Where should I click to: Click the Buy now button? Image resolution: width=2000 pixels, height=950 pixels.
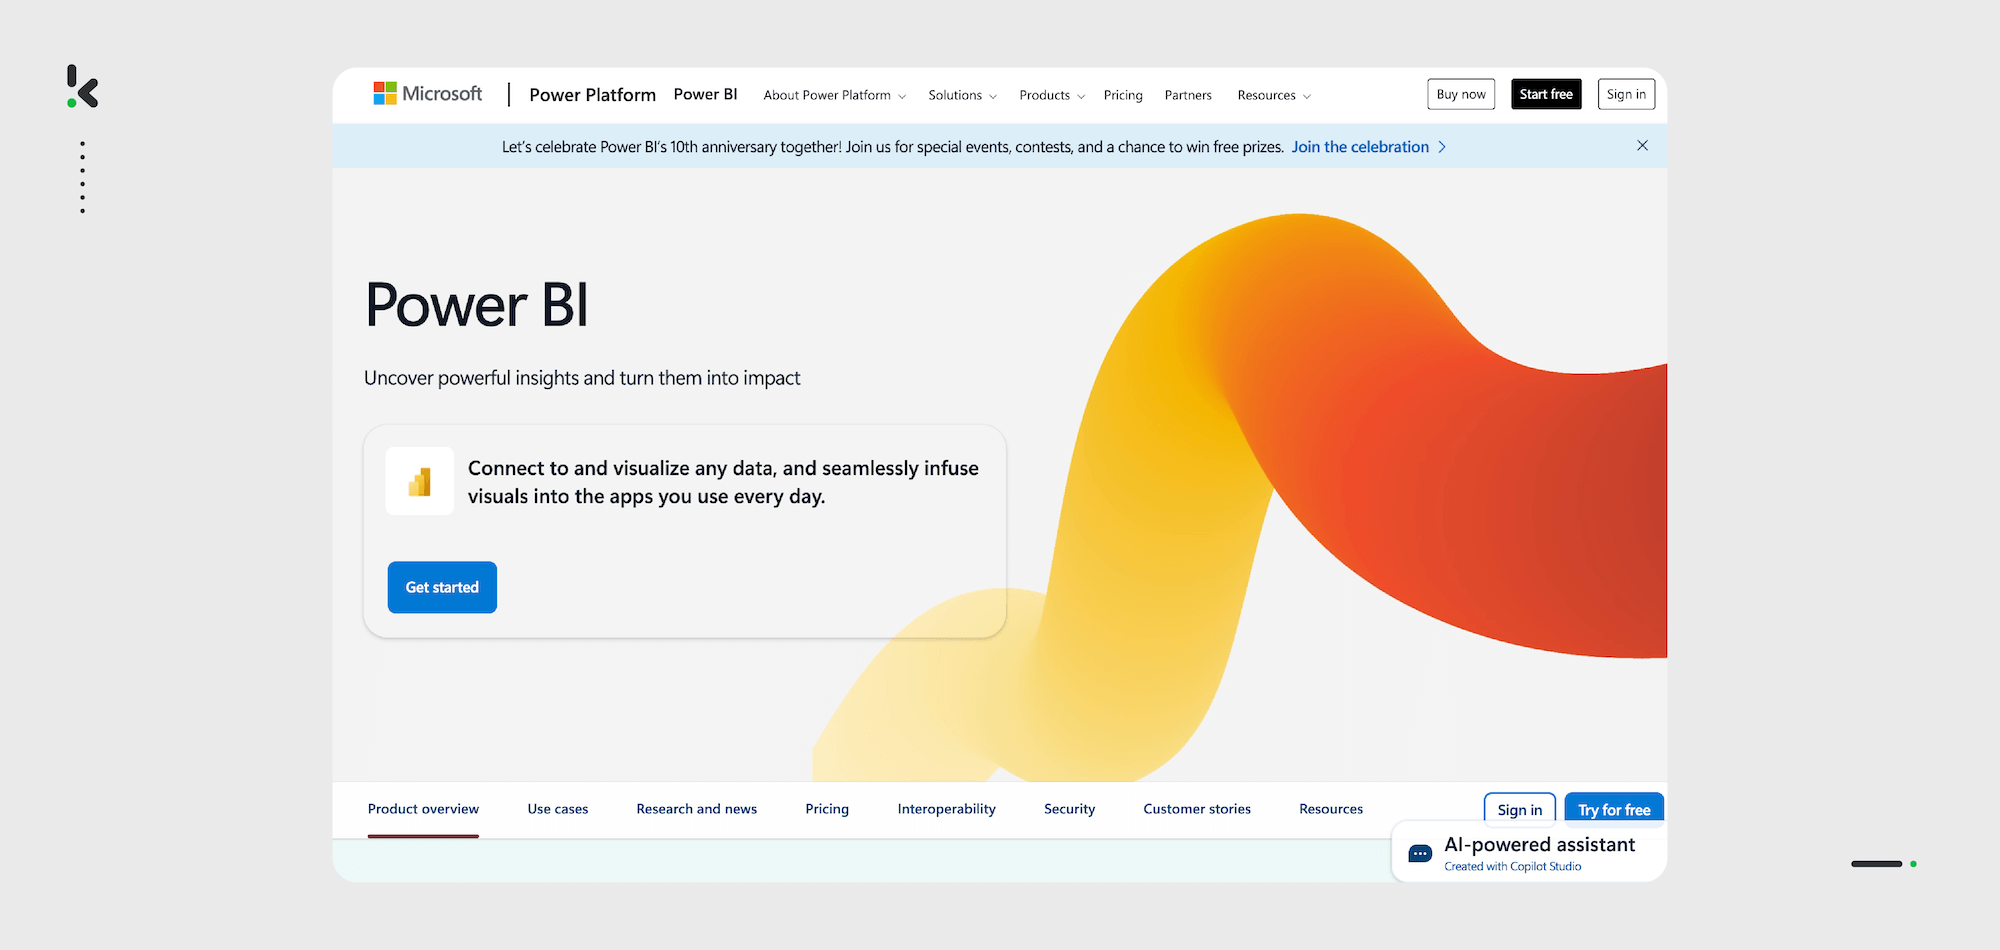click(1461, 94)
